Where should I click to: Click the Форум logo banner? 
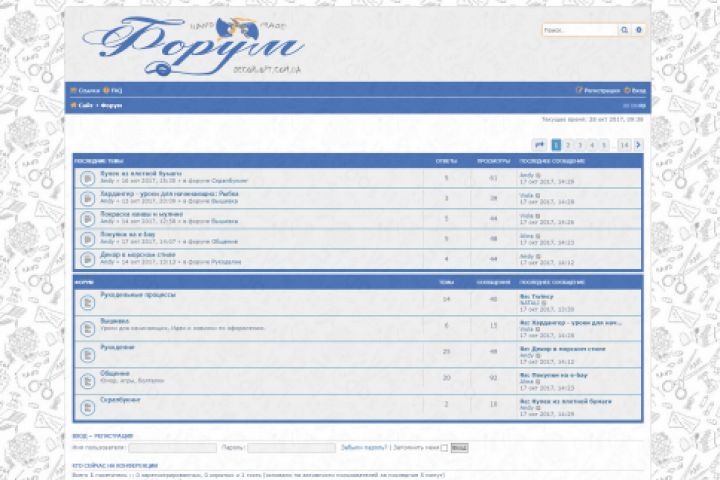coord(193,46)
